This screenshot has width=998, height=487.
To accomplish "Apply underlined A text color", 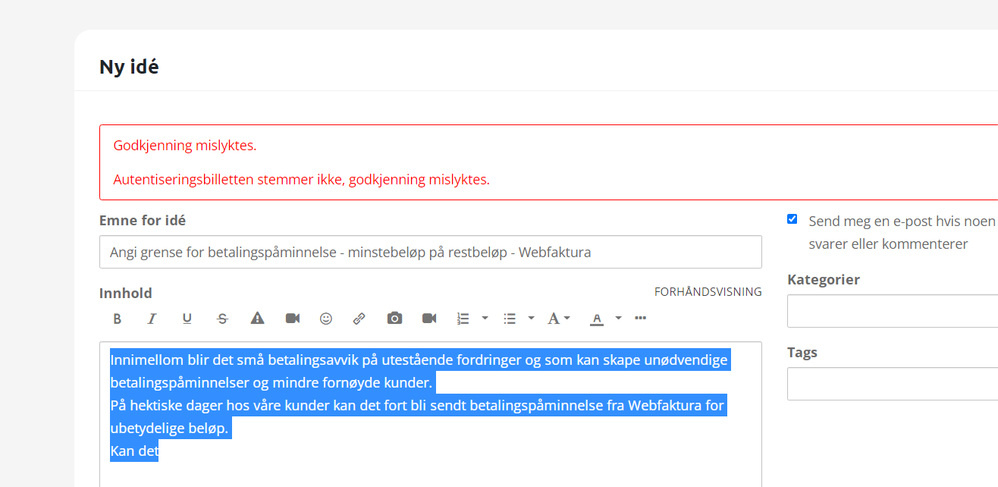I will tap(596, 318).
